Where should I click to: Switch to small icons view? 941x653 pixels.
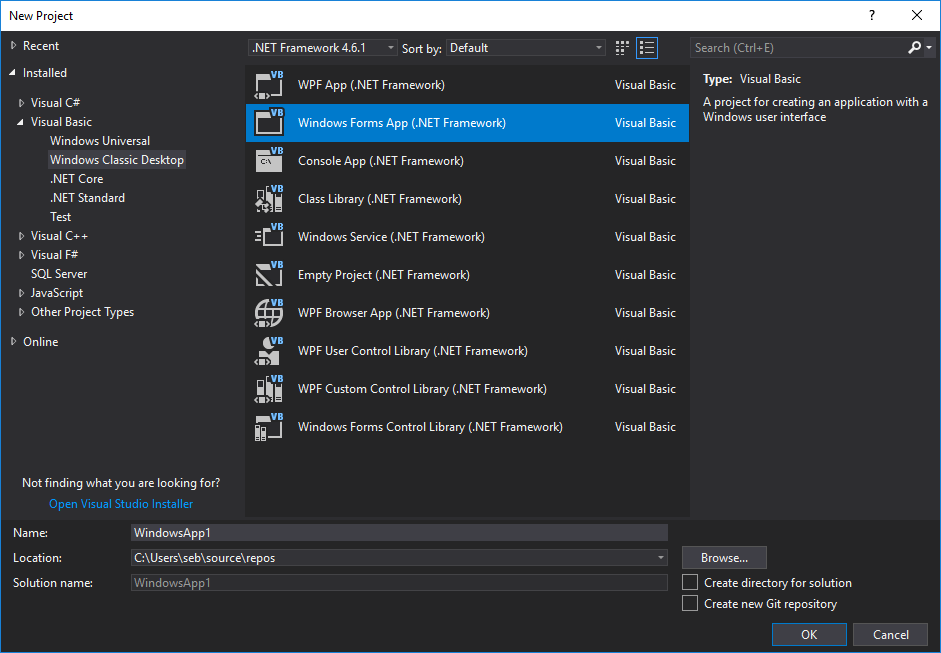pyautogui.click(x=623, y=47)
